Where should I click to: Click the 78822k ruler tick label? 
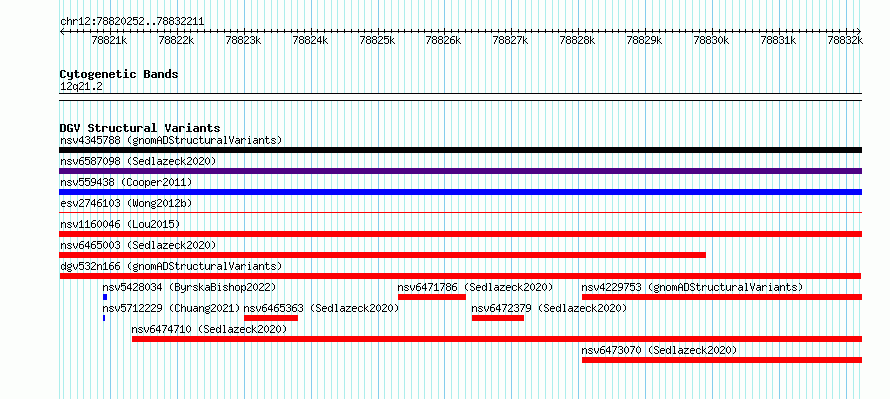click(177, 40)
